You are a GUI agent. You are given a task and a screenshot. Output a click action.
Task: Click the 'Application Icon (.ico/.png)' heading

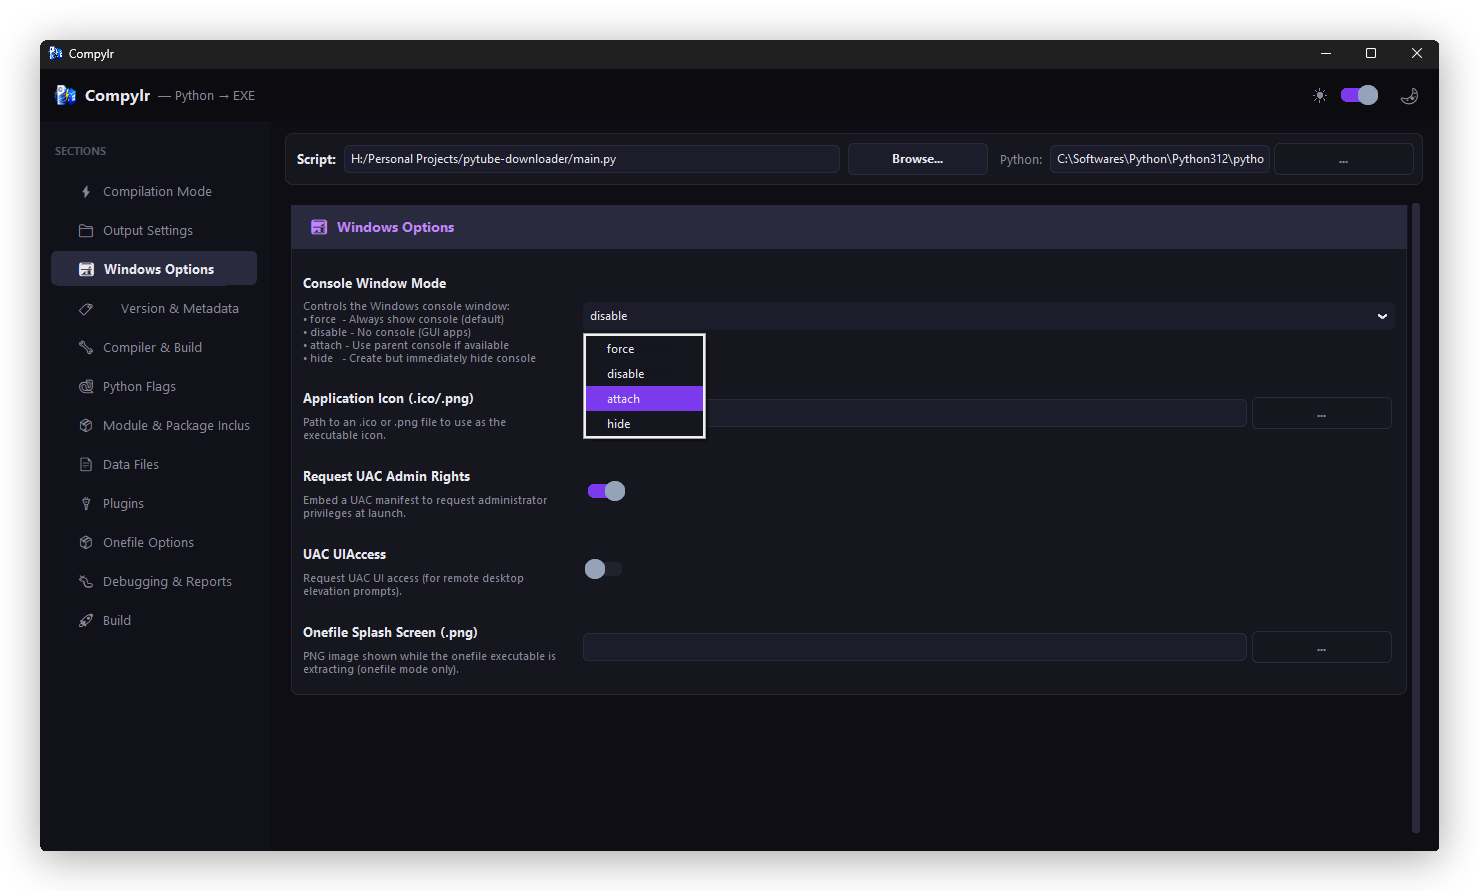click(388, 398)
